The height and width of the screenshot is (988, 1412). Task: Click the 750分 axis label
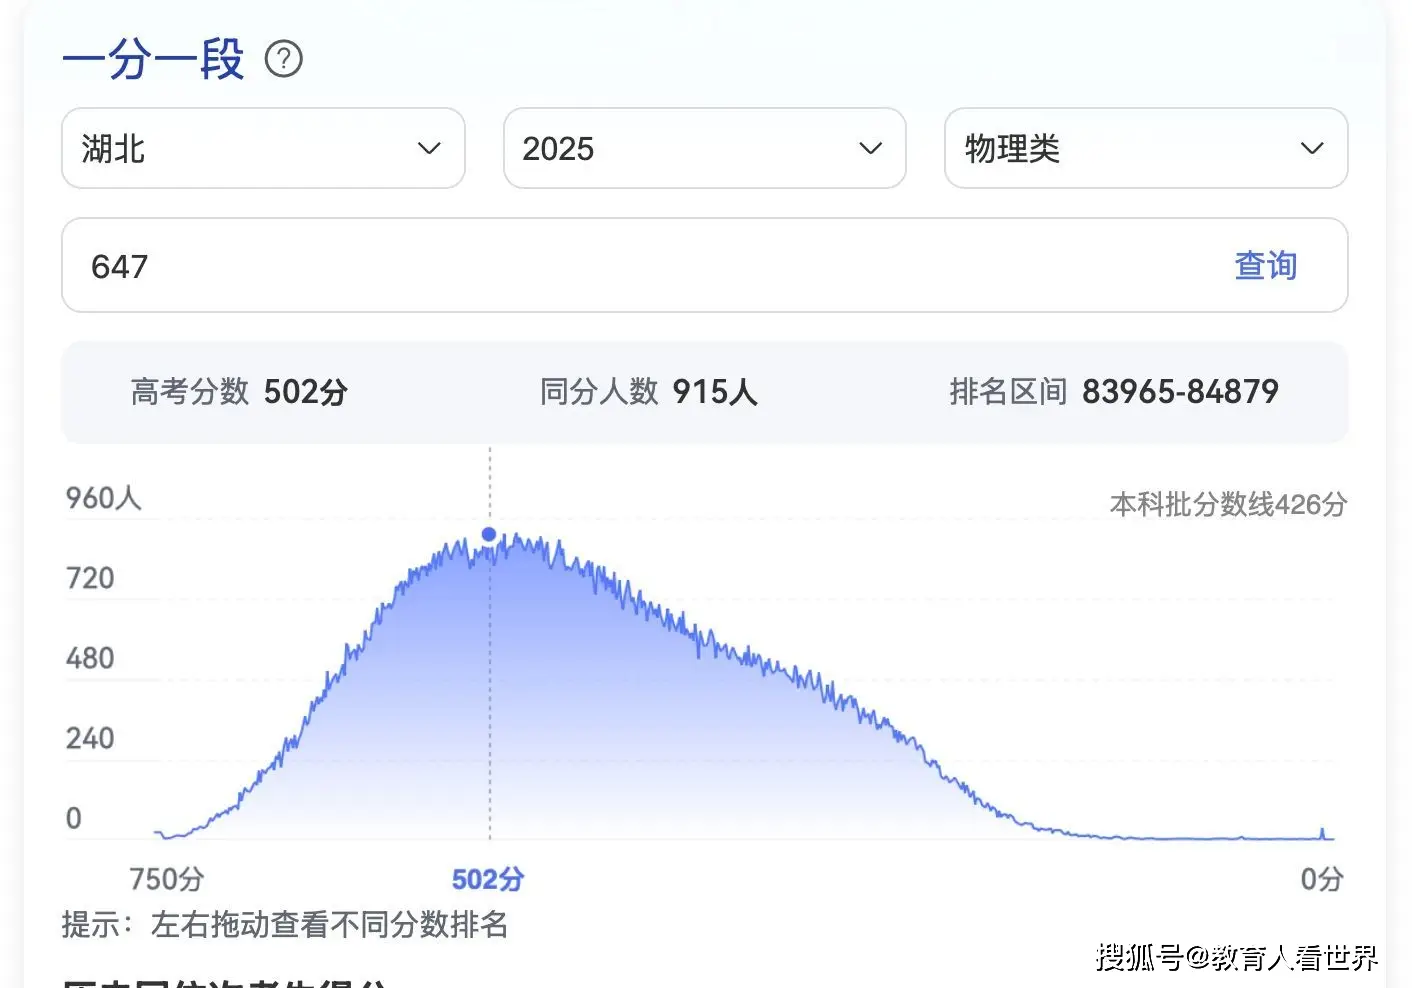point(167,879)
